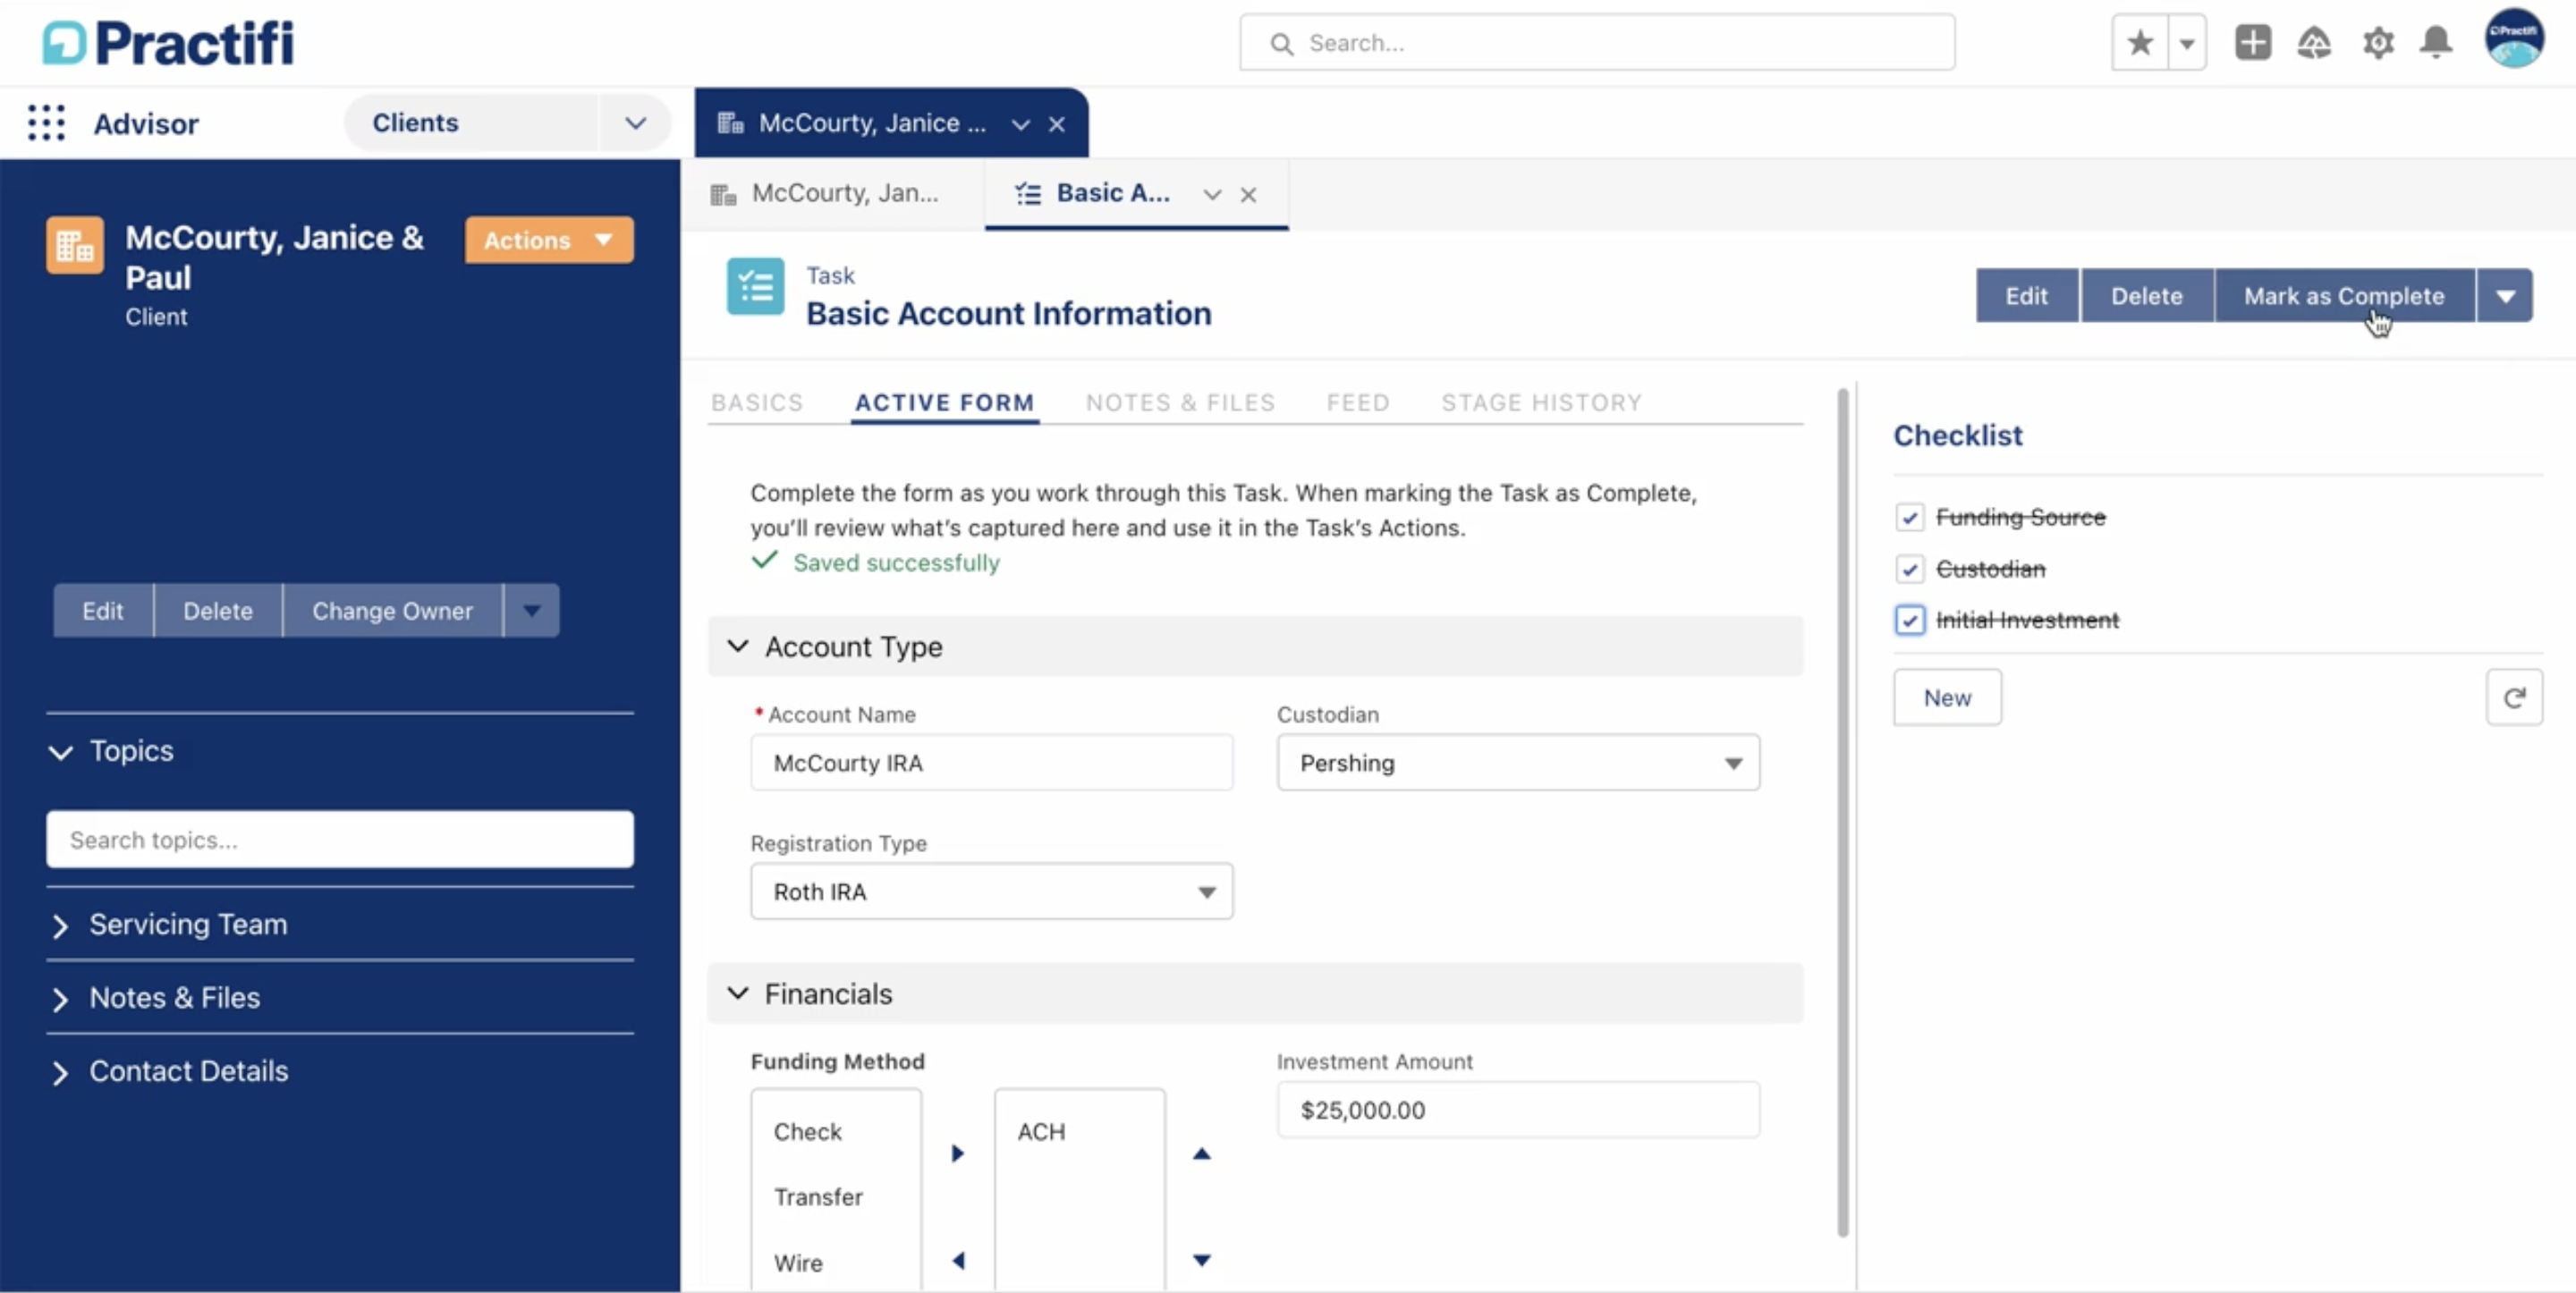The width and height of the screenshot is (2576, 1293).
Task: Uncheck the Custodian checklist item
Action: coord(1909,570)
